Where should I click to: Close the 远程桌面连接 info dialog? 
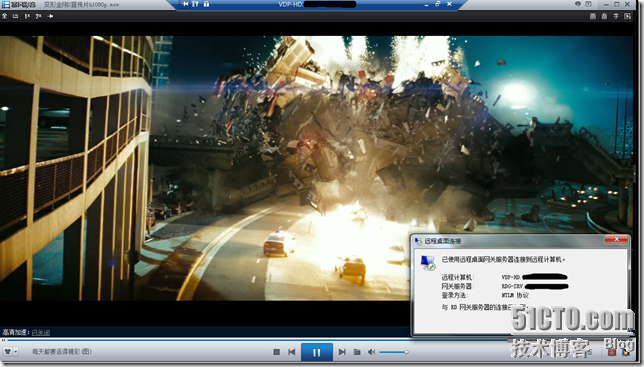tap(616, 239)
